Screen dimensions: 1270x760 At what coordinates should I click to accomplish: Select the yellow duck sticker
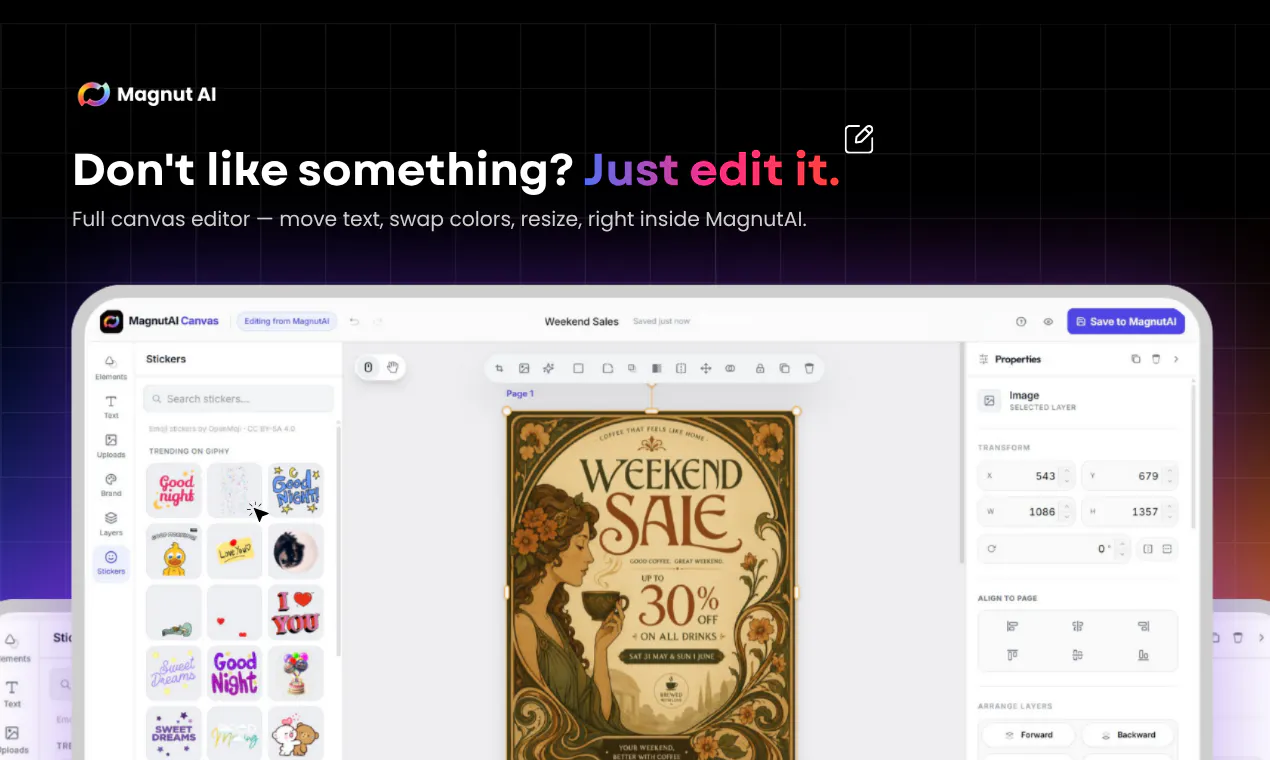[174, 551]
